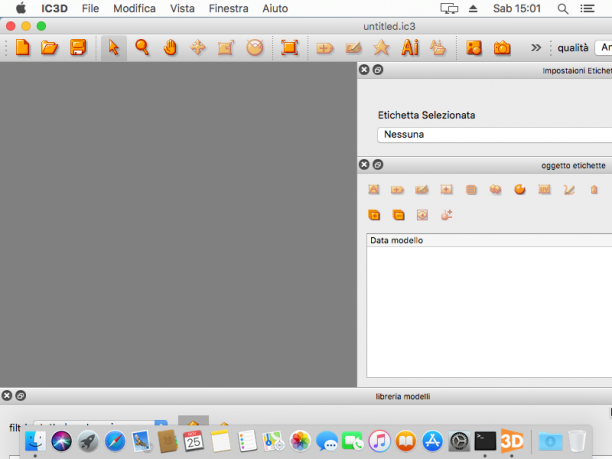The width and height of the screenshot is (612, 459).
Task: Click the UV icon in oggetto etichette
Action: (544, 190)
